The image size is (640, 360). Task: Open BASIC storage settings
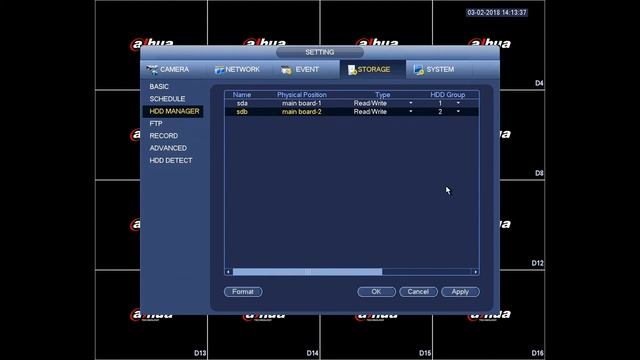point(159,87)
